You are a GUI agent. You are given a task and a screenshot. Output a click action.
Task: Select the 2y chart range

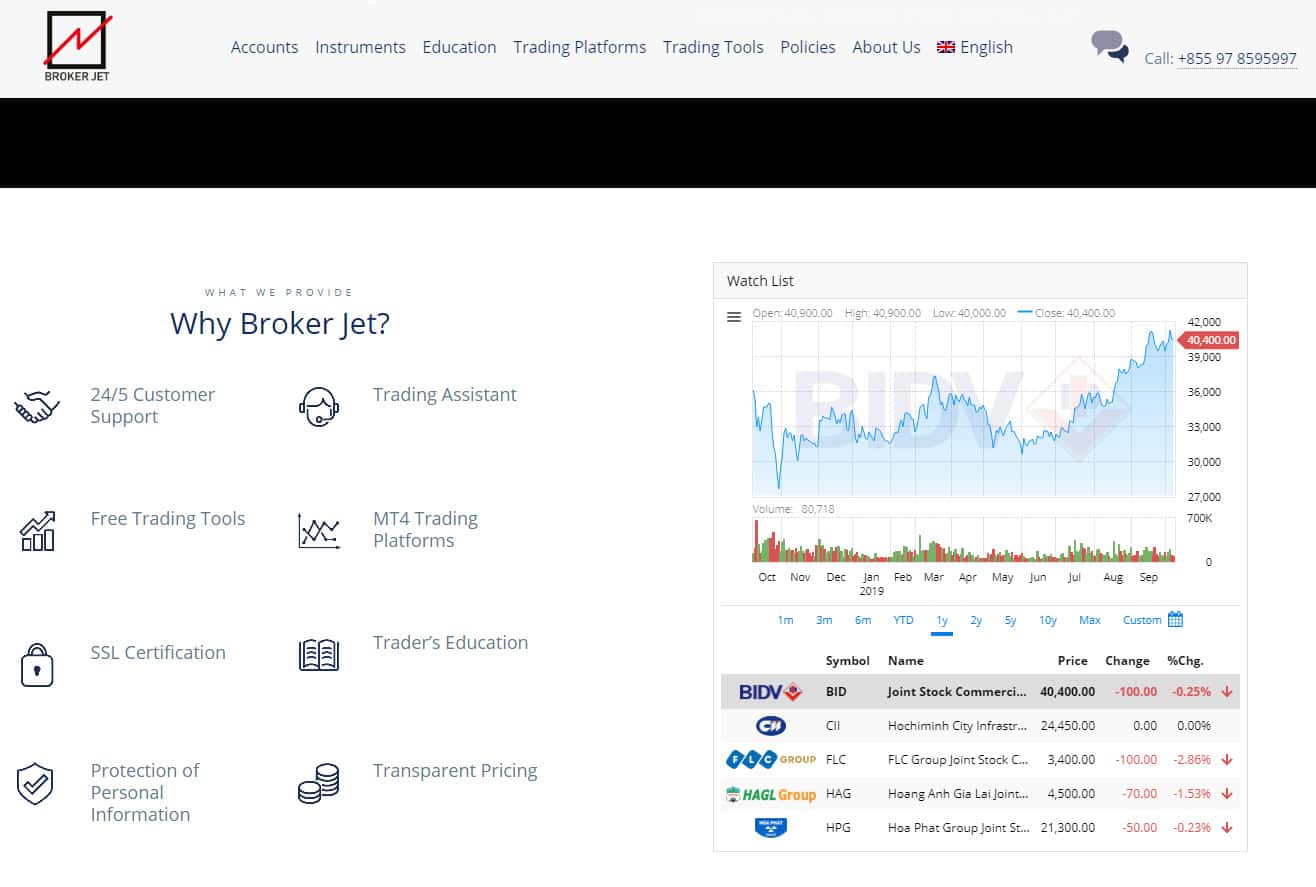976,620
